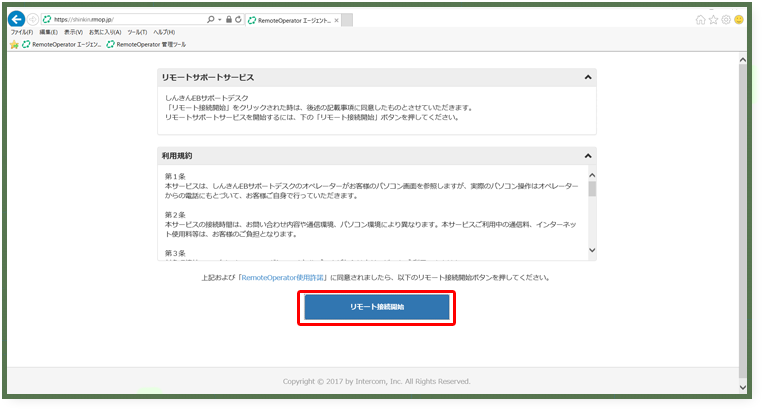The image size is (762, 409).
Task: Click the browser Back arrow button
Action: point(17,19)
